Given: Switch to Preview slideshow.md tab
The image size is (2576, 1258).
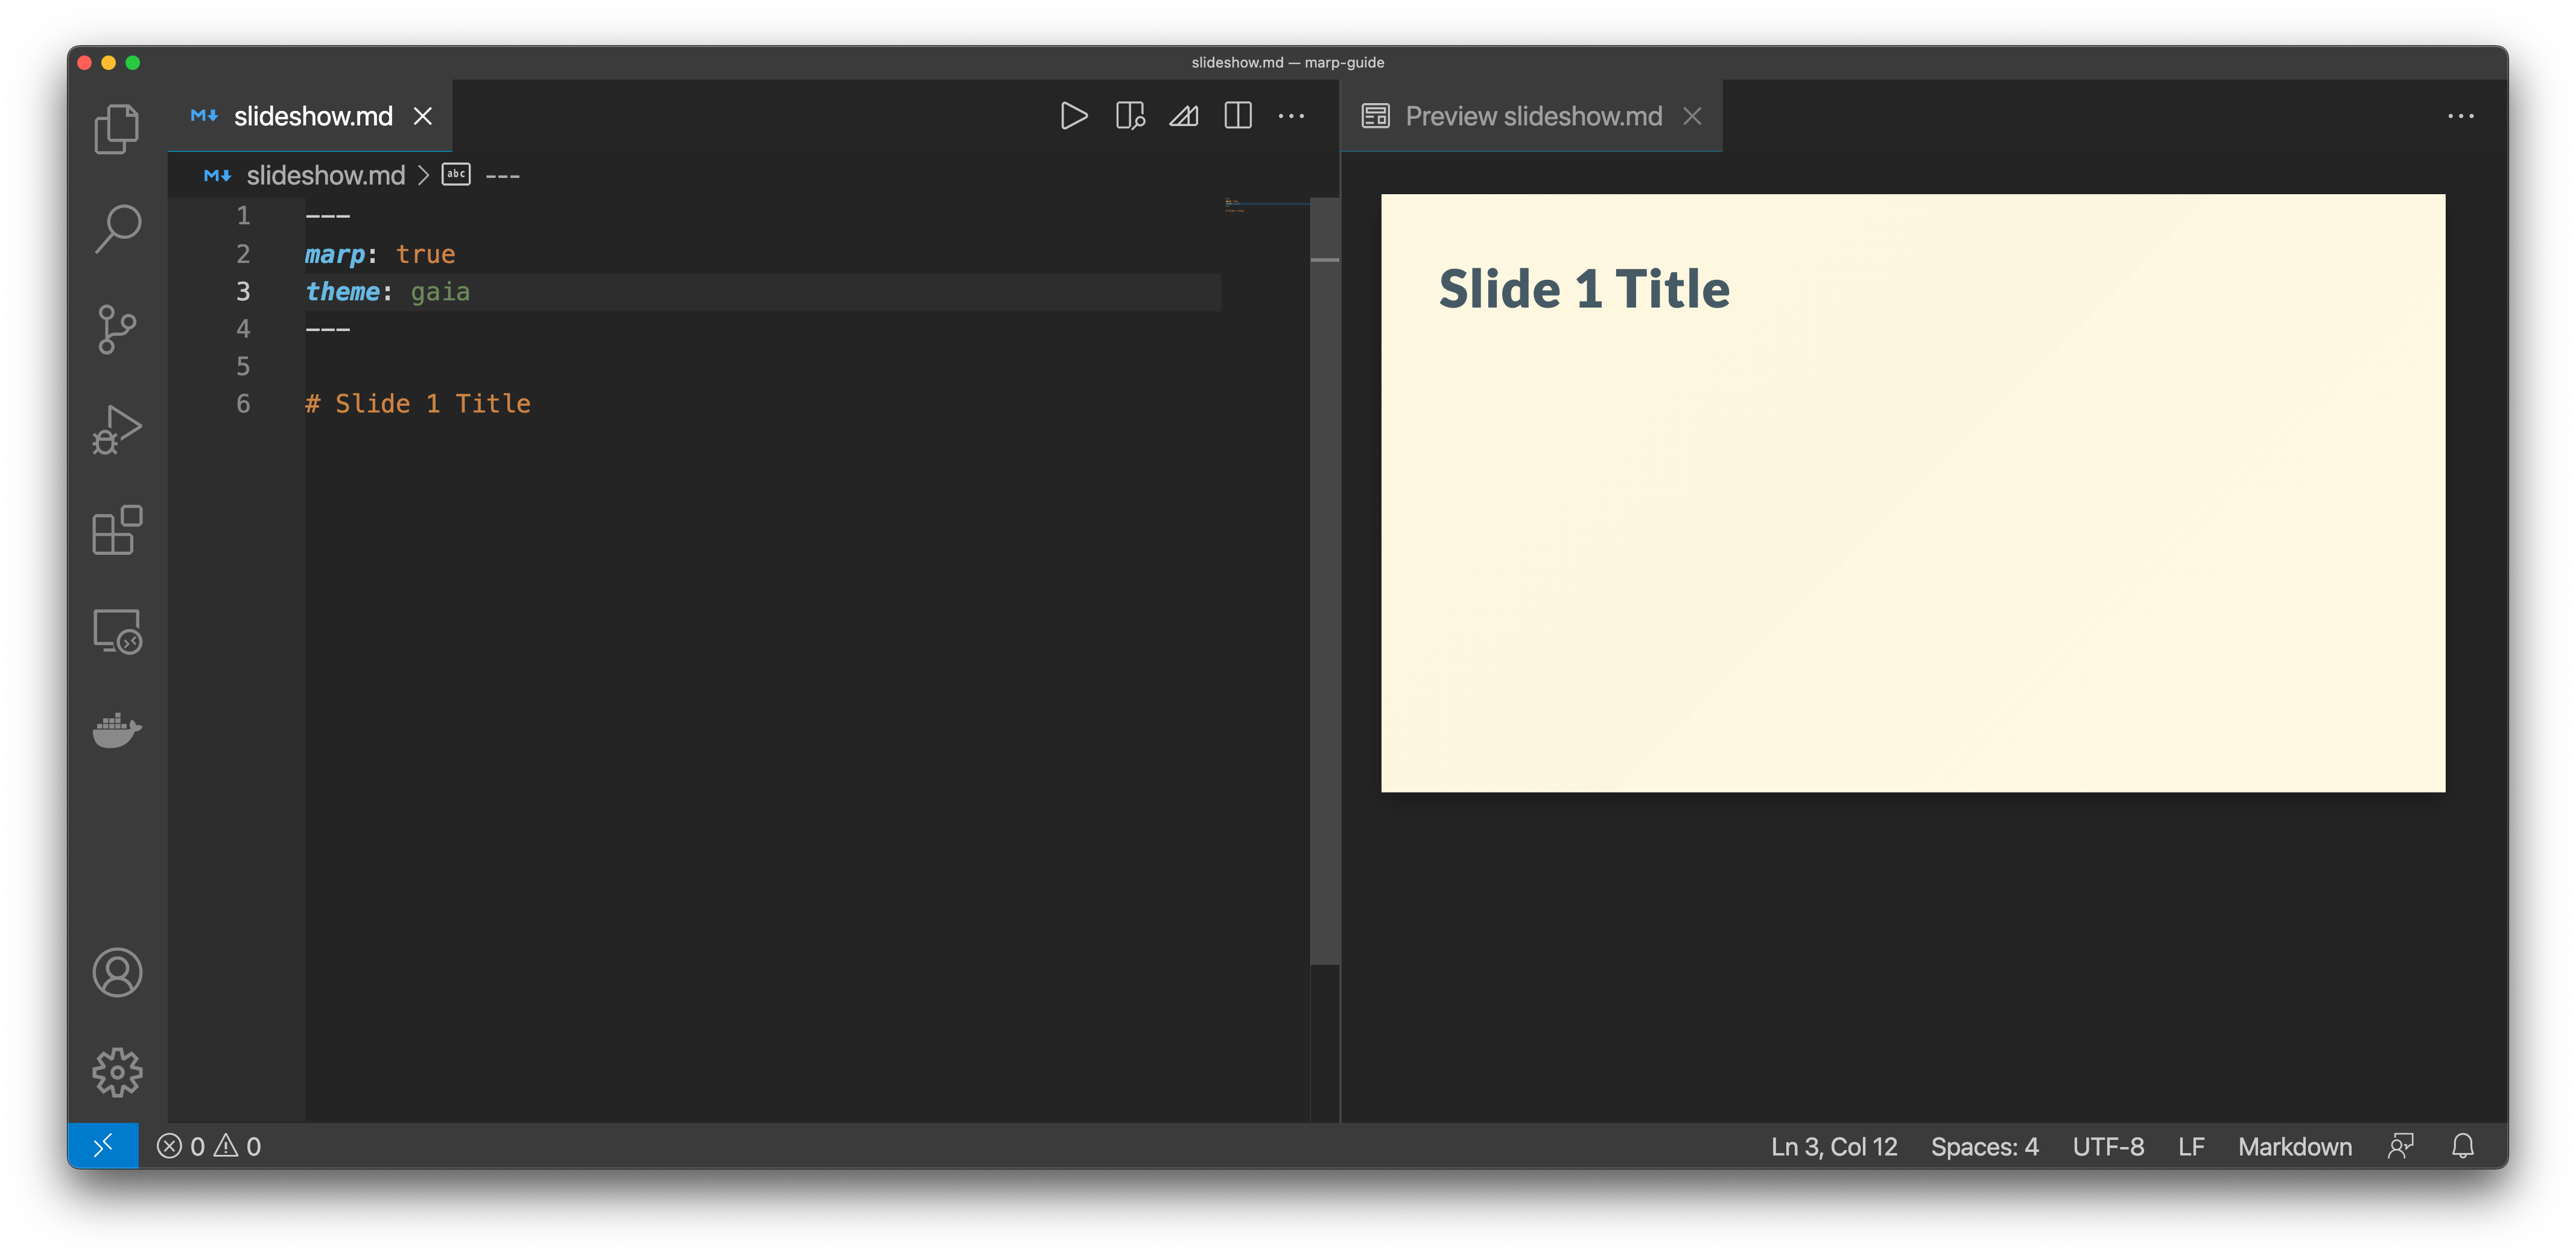Looking at the screenshot, I should point(1532,116).
